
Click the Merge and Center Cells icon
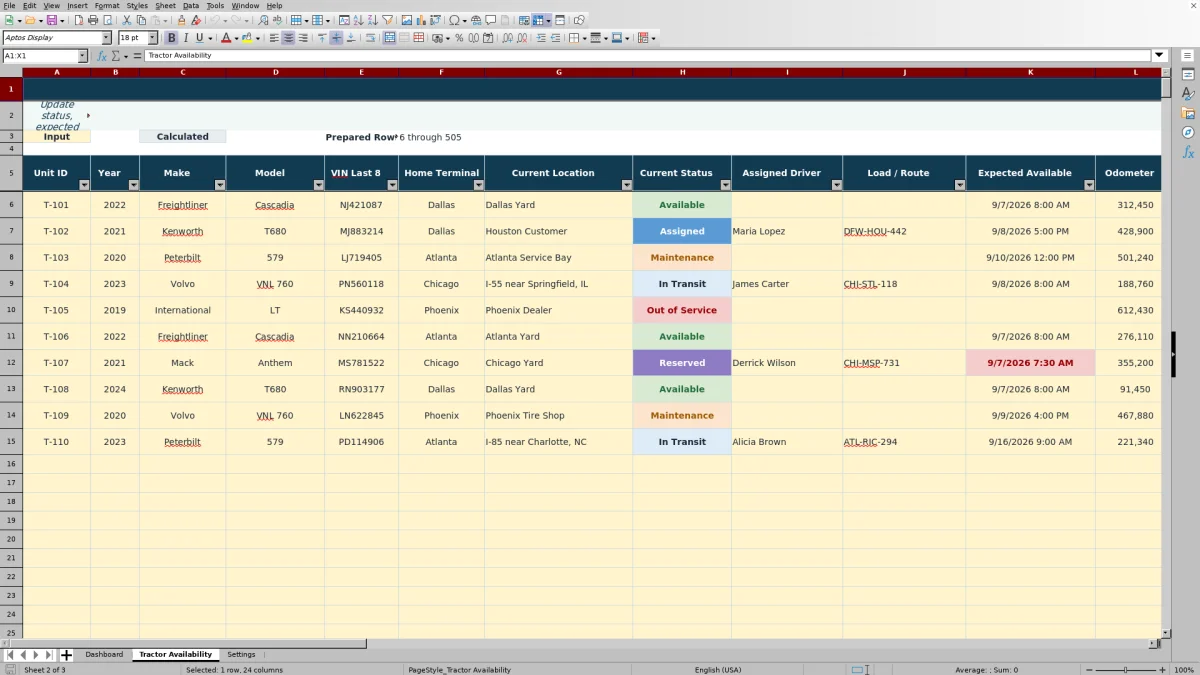pyautogui.click(x=389, y=38)
